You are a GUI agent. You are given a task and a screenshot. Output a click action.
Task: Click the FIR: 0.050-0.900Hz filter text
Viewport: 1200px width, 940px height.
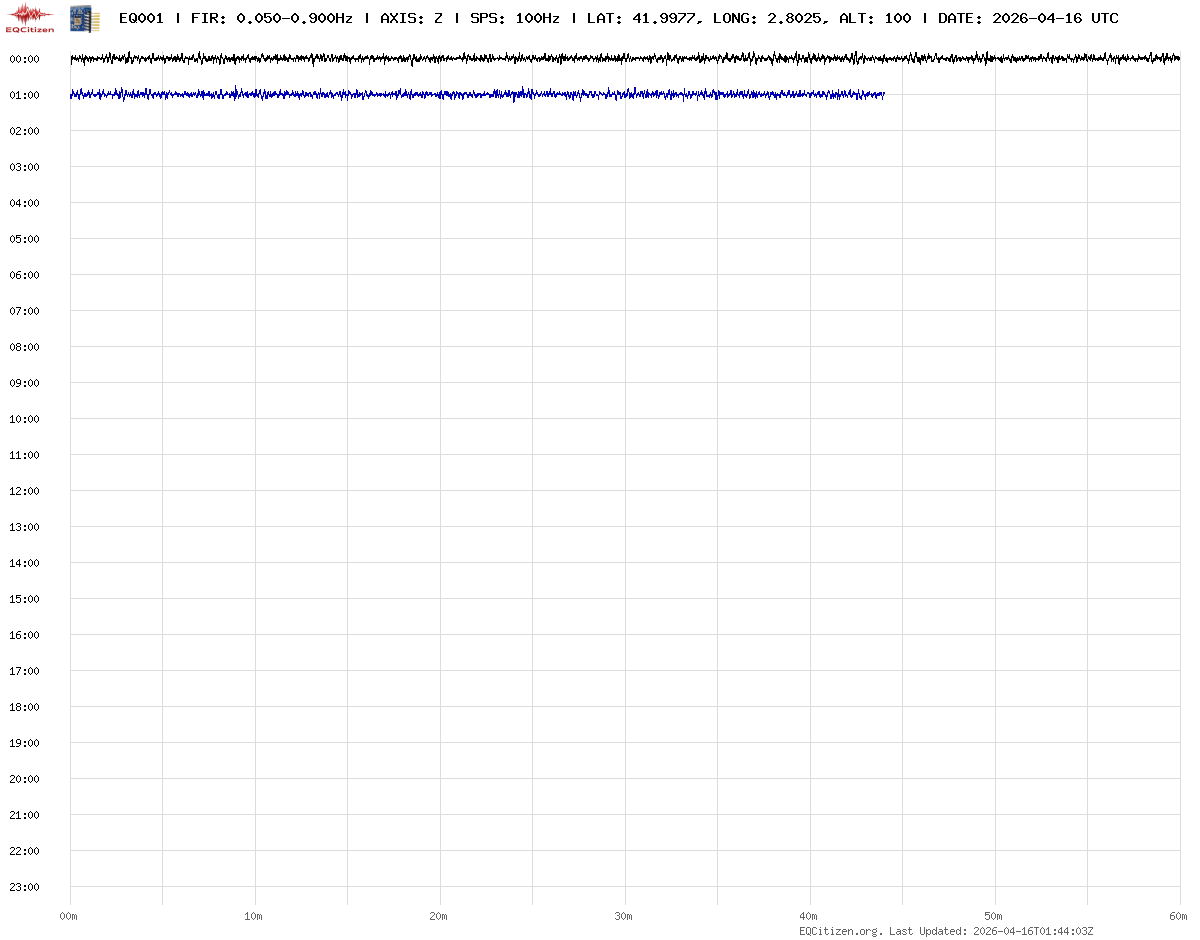pyautogui.click(x=271, y=18)
